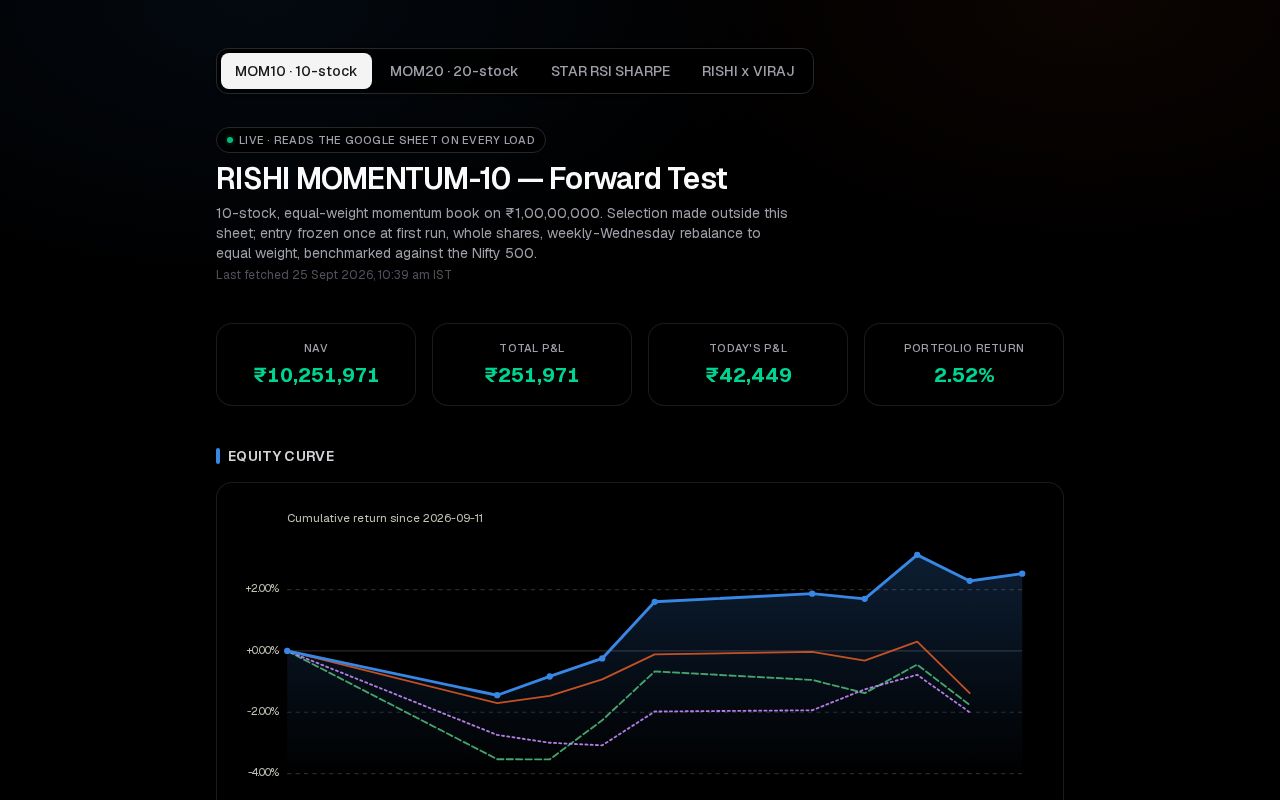
Task: Click the EQUITY CURVE section heading
Action: 281,456
